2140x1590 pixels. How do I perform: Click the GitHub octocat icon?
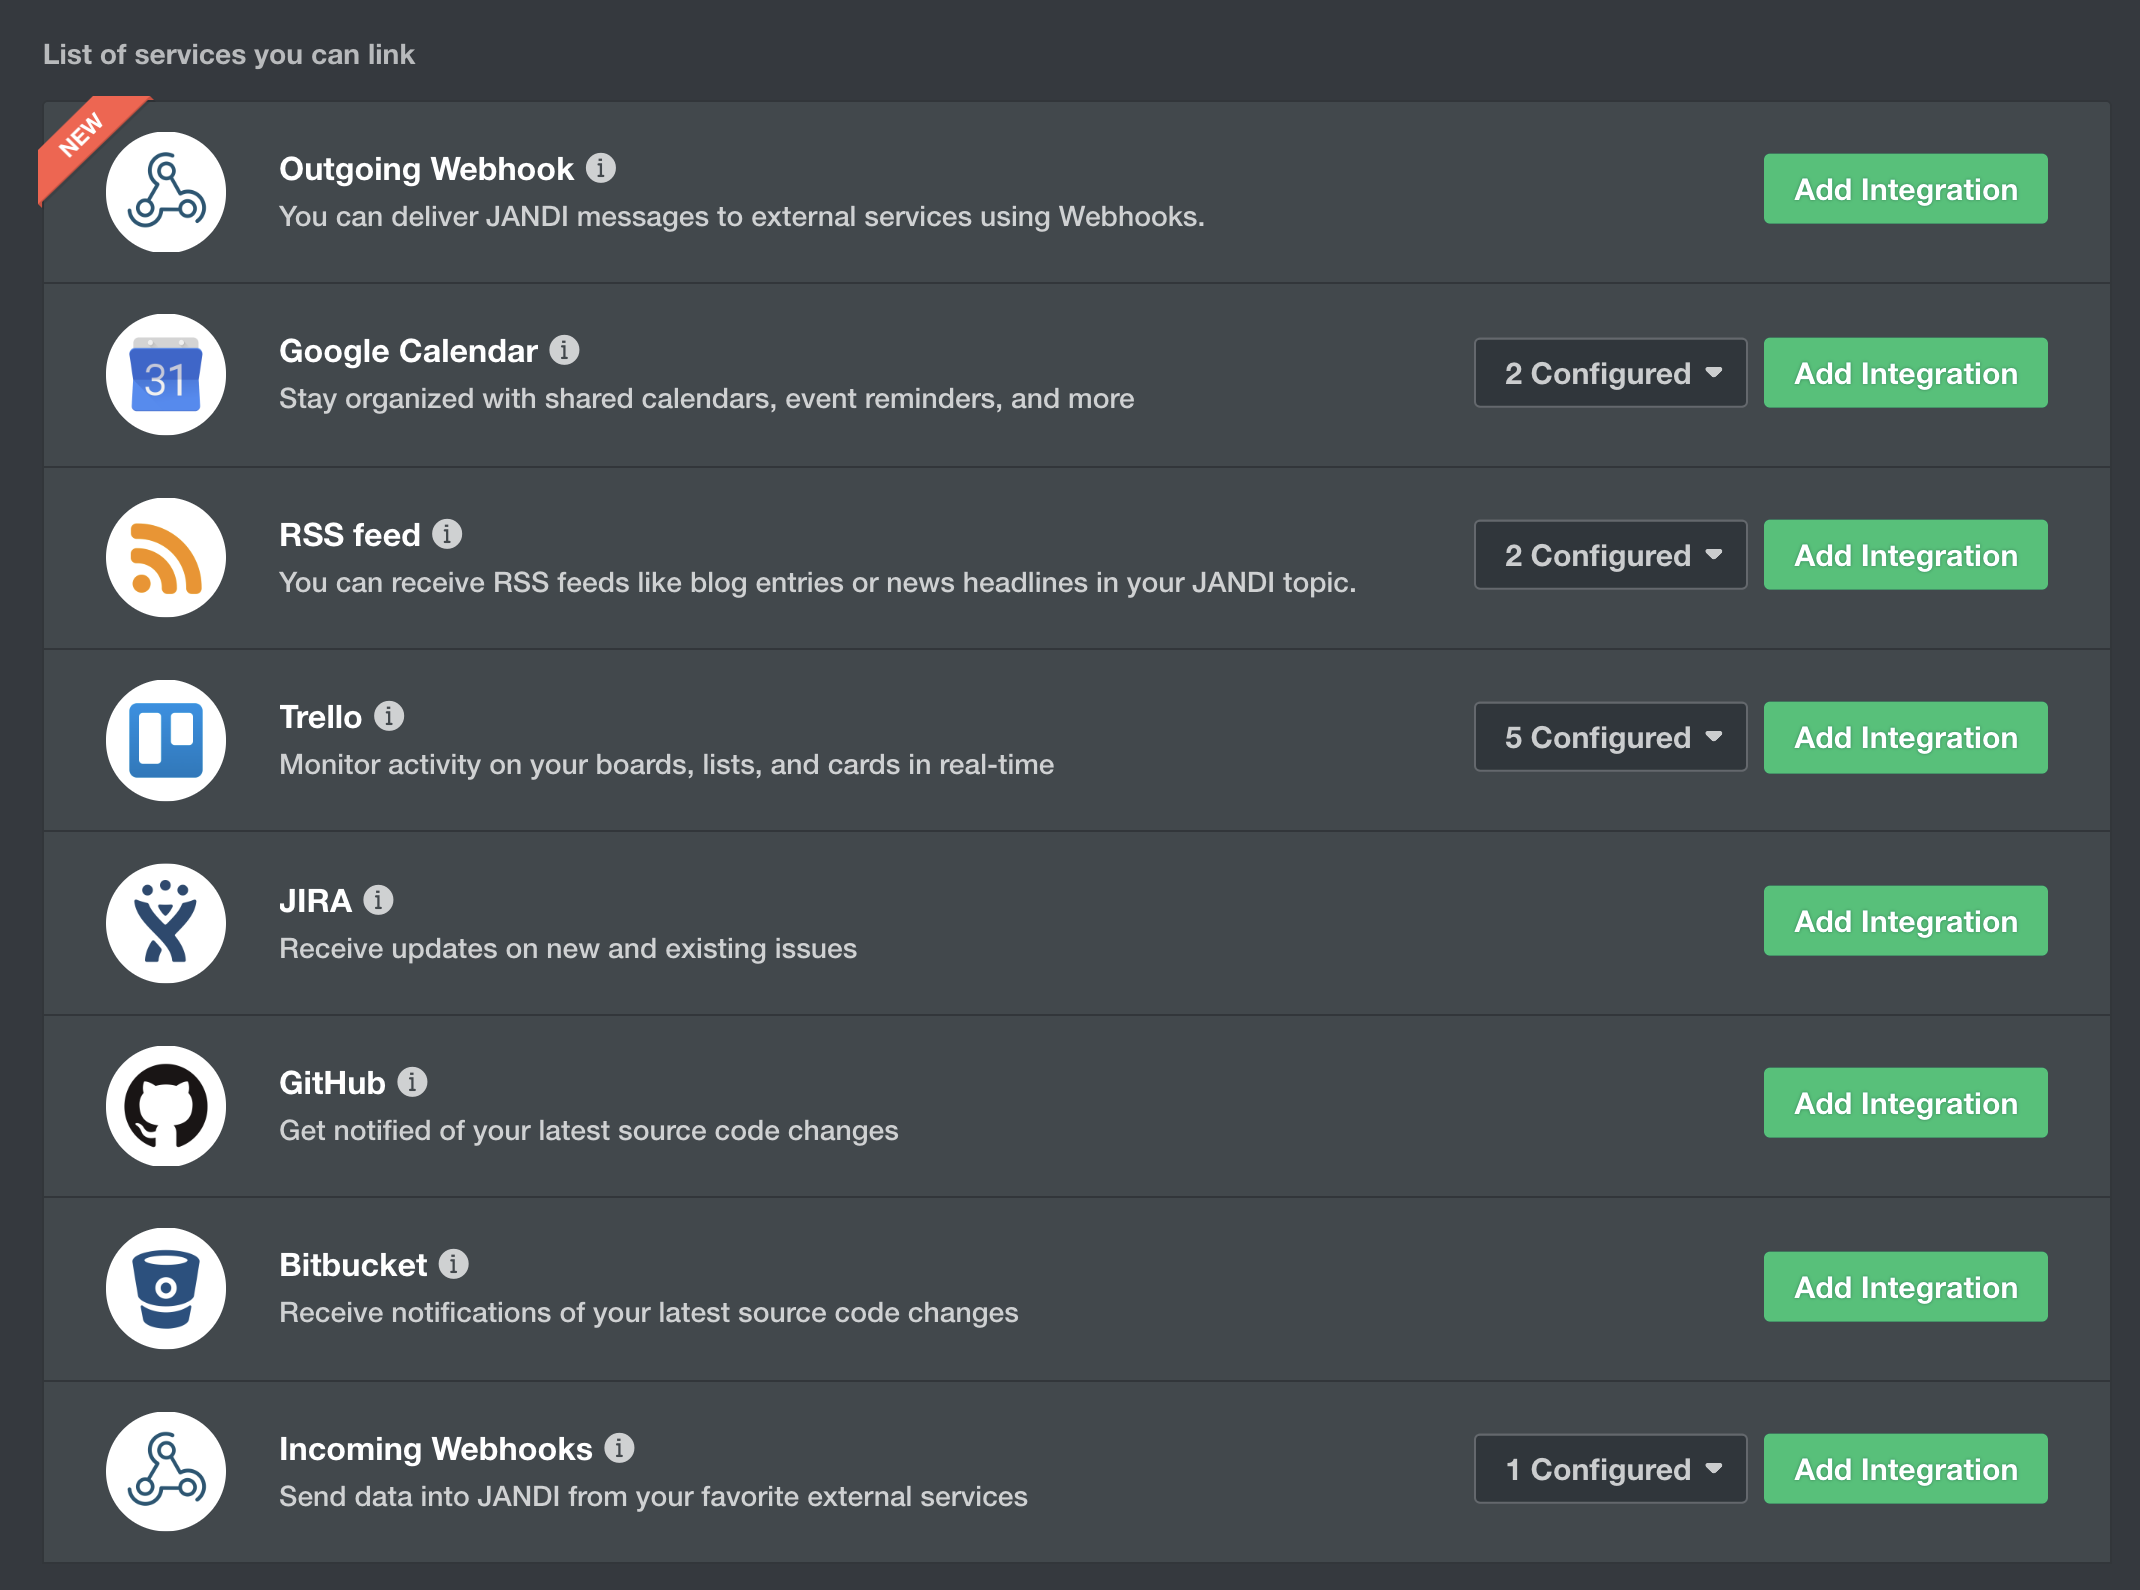click(x=166, y=1106)
